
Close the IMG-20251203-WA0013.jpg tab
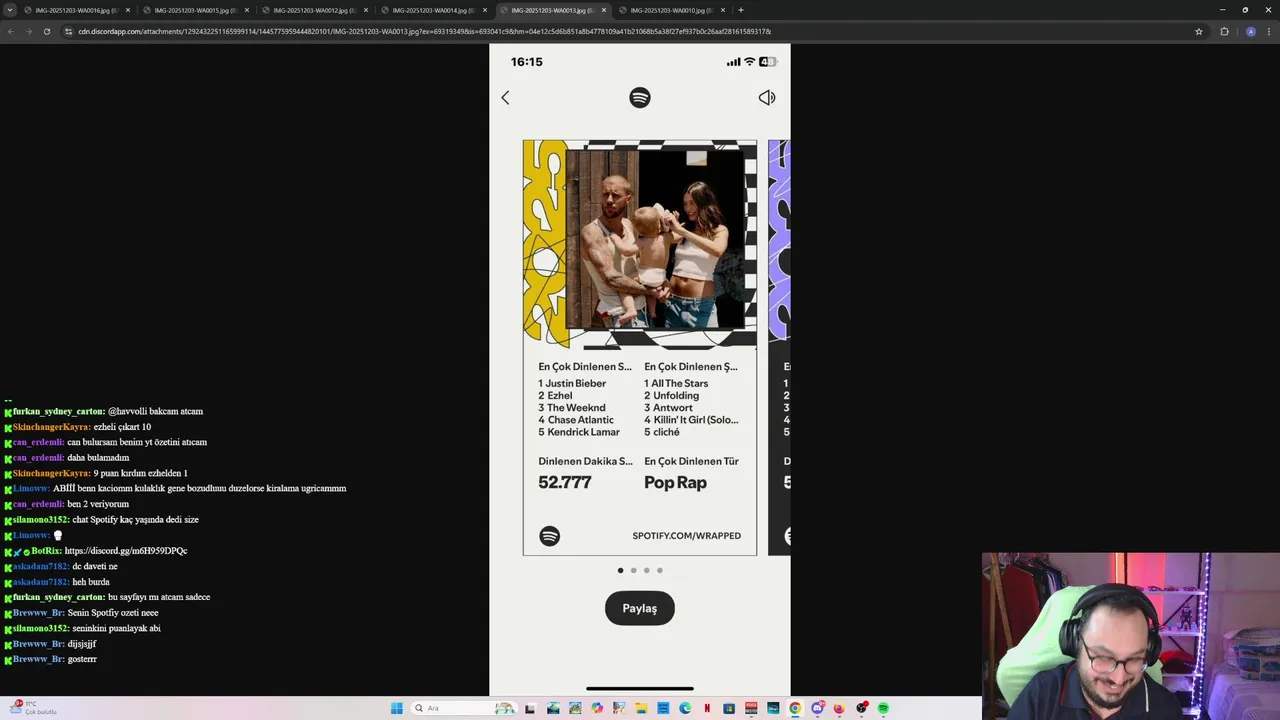point(604,10)
